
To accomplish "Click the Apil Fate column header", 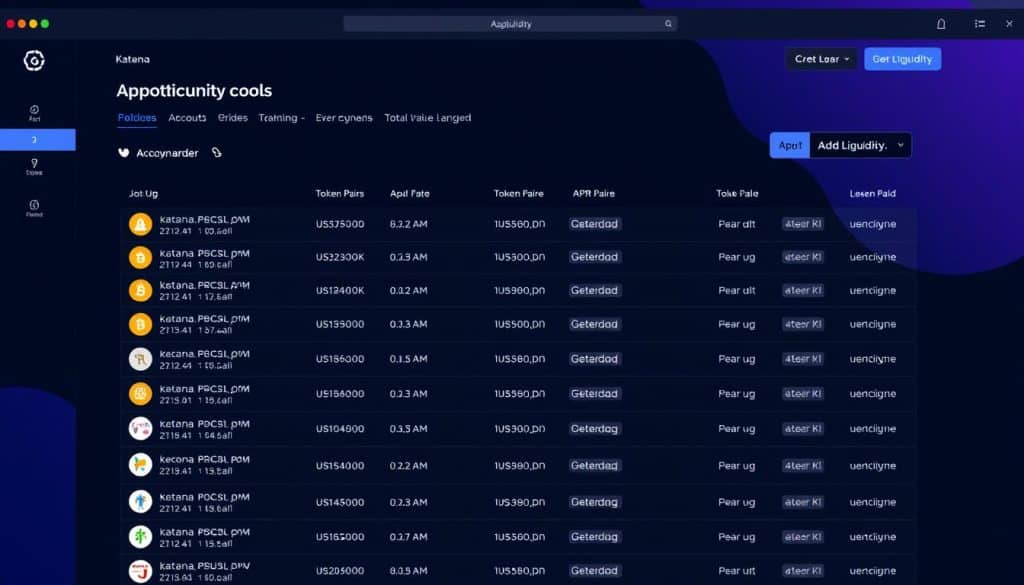I will (409, 193).
